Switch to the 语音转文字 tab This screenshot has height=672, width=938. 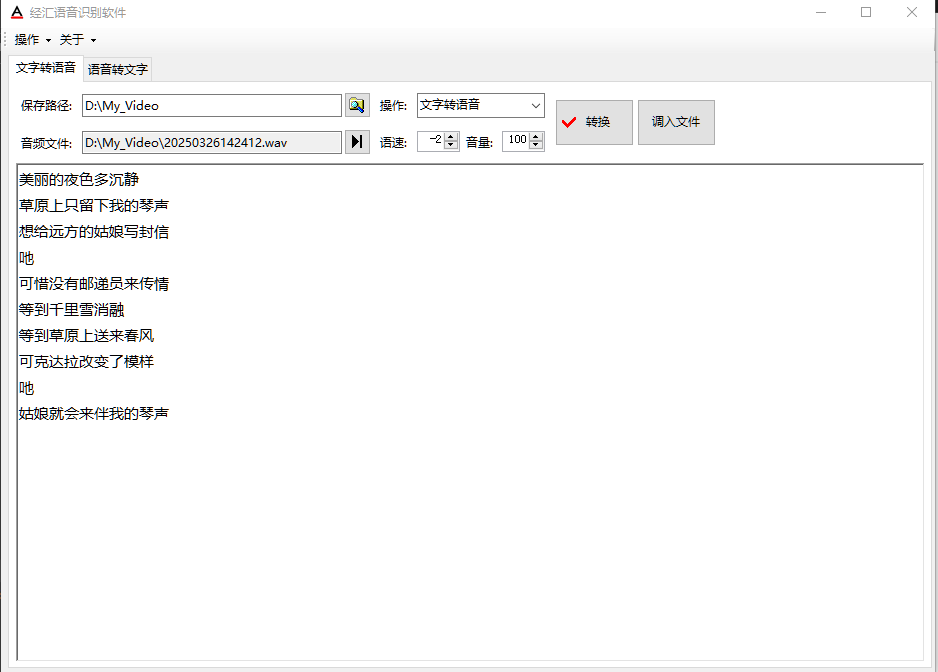[117, 70]
